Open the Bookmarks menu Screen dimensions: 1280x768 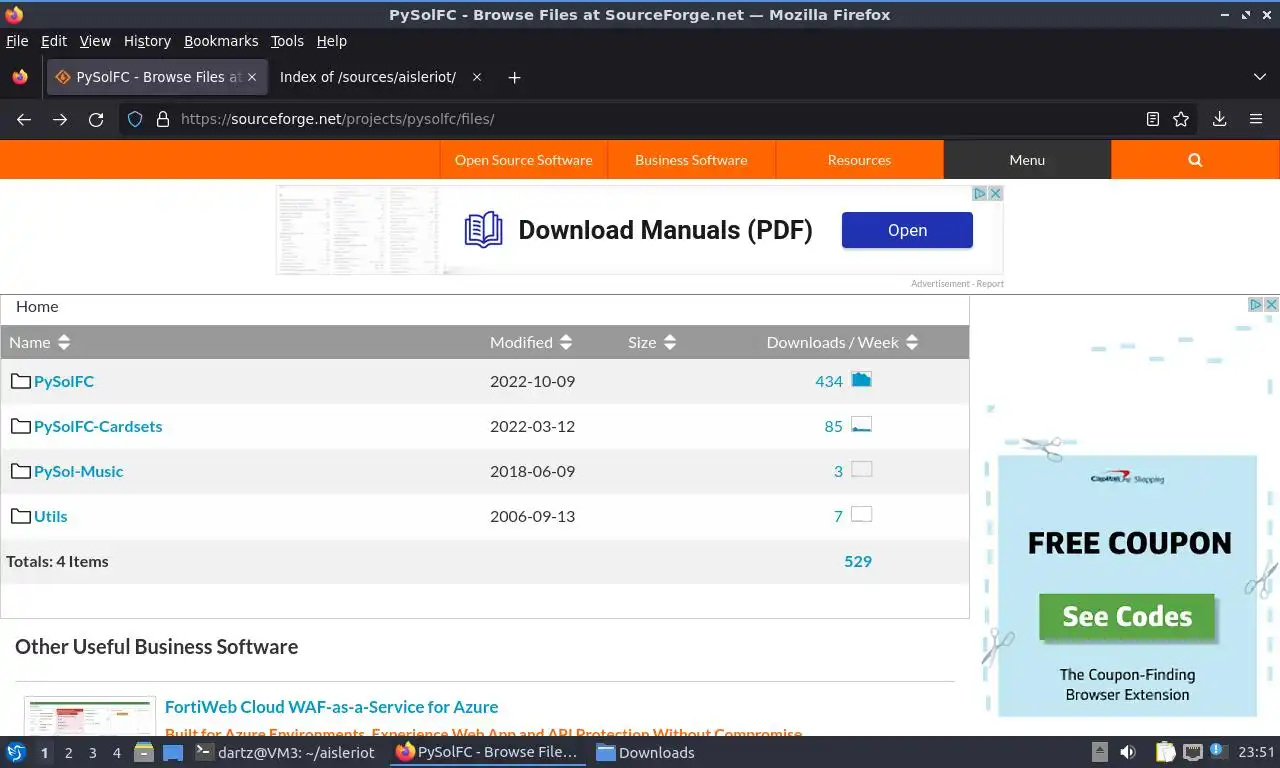[x=221, y=41]
